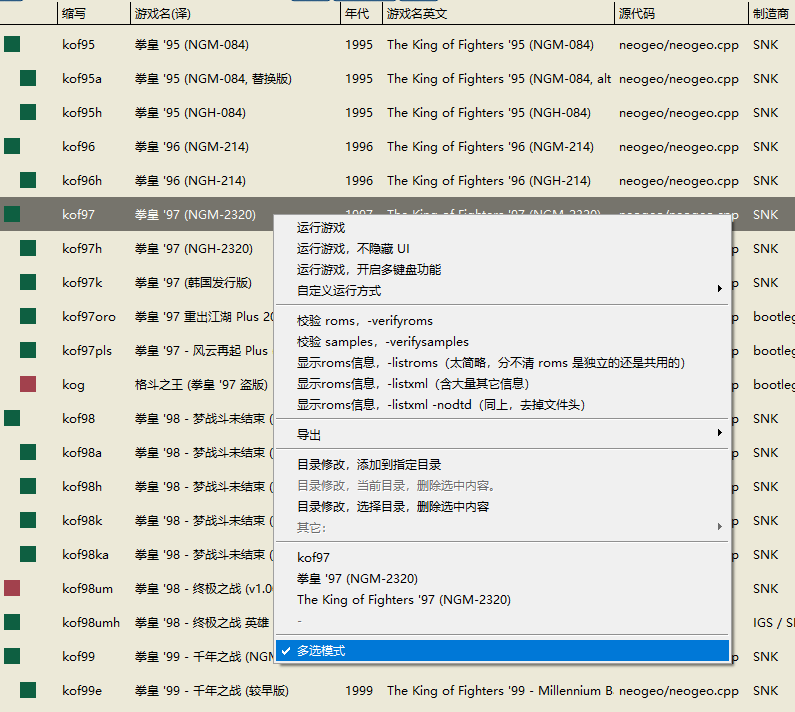The height and width of the screenshot is (712, 795).
Task: Click the green status icon for kof98a
Action: pyautogui.click(x=28, y=452)
